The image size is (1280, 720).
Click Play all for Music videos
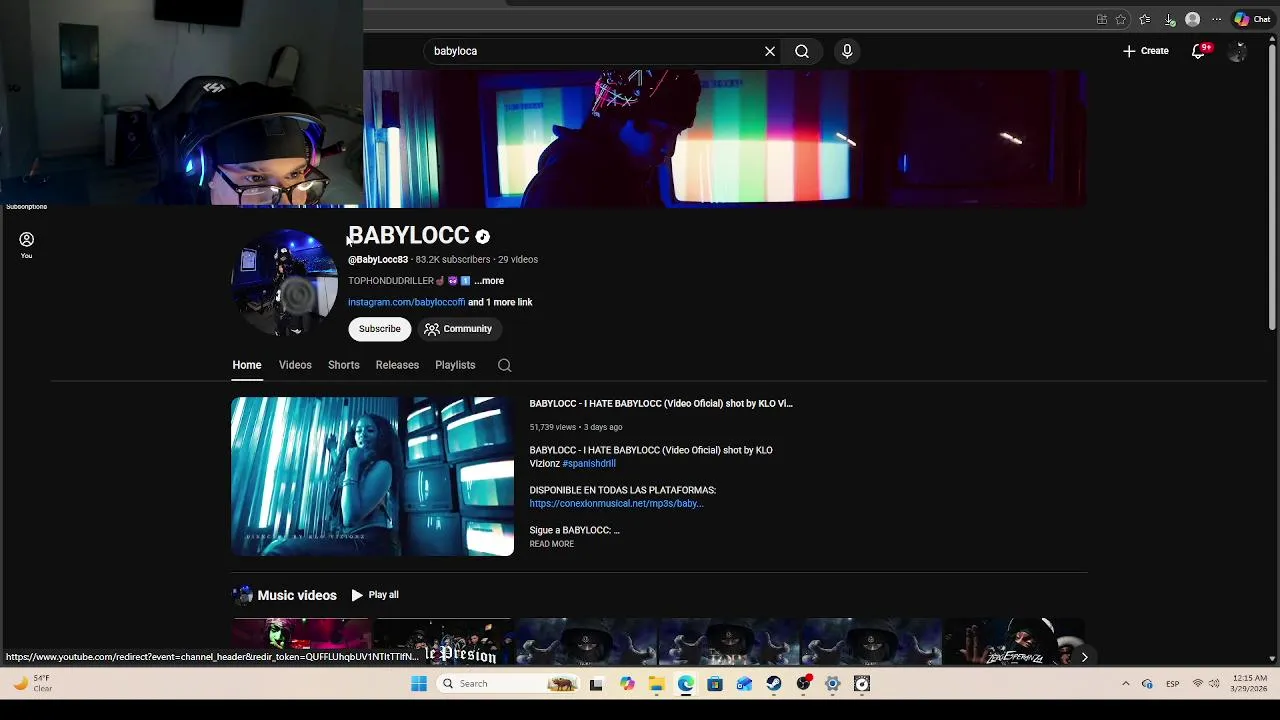pyautogui.click(x=375, y=595)
